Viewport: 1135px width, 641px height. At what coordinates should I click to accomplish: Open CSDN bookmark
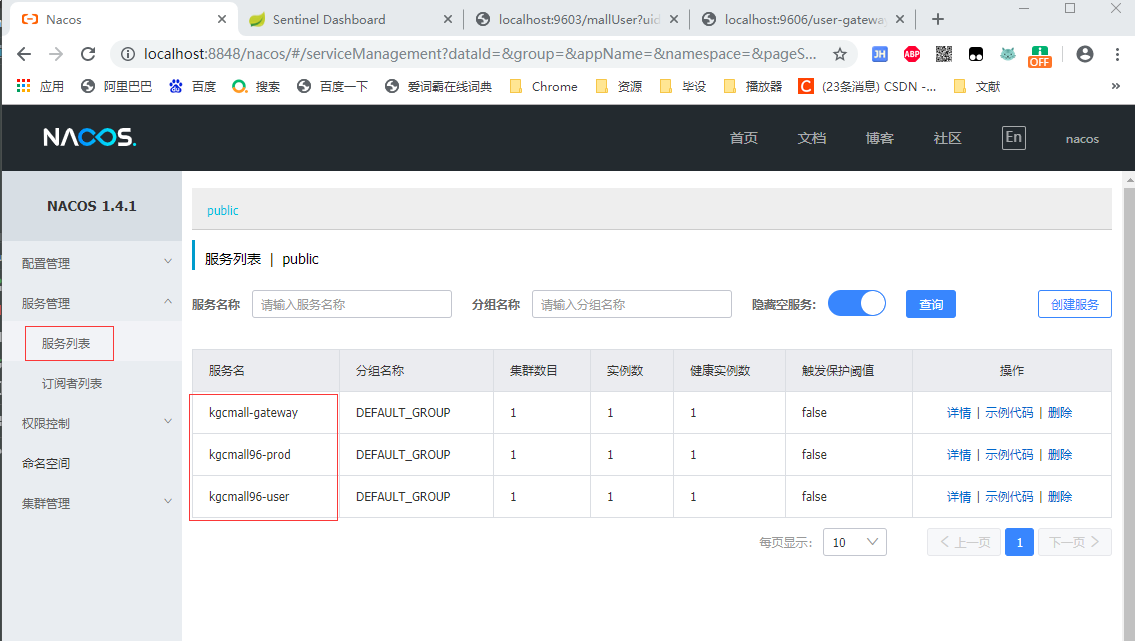[x=867, y=87]
